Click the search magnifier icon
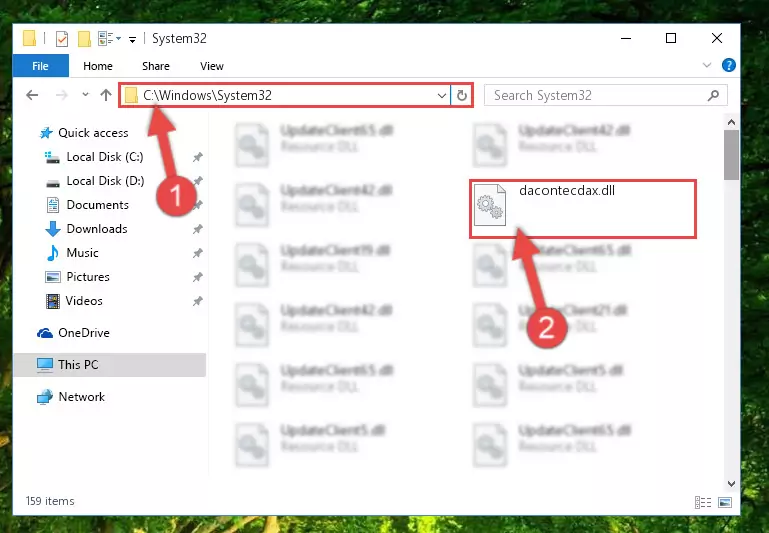Viewport: 769px width, 533px height. click(714, 95)
